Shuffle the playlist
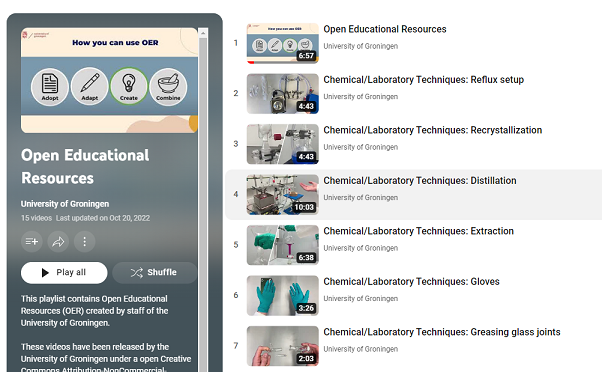The height and width of the screenshot is (372, 602). [x=154, y=273]
